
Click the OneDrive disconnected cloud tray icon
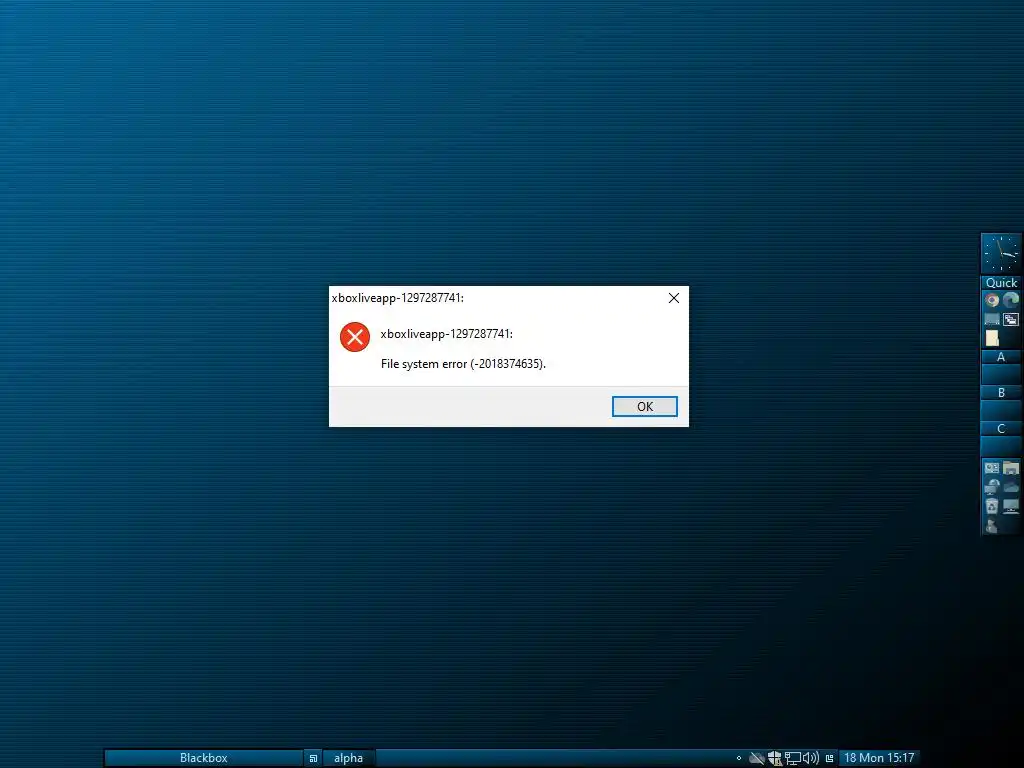coord(757,758)
